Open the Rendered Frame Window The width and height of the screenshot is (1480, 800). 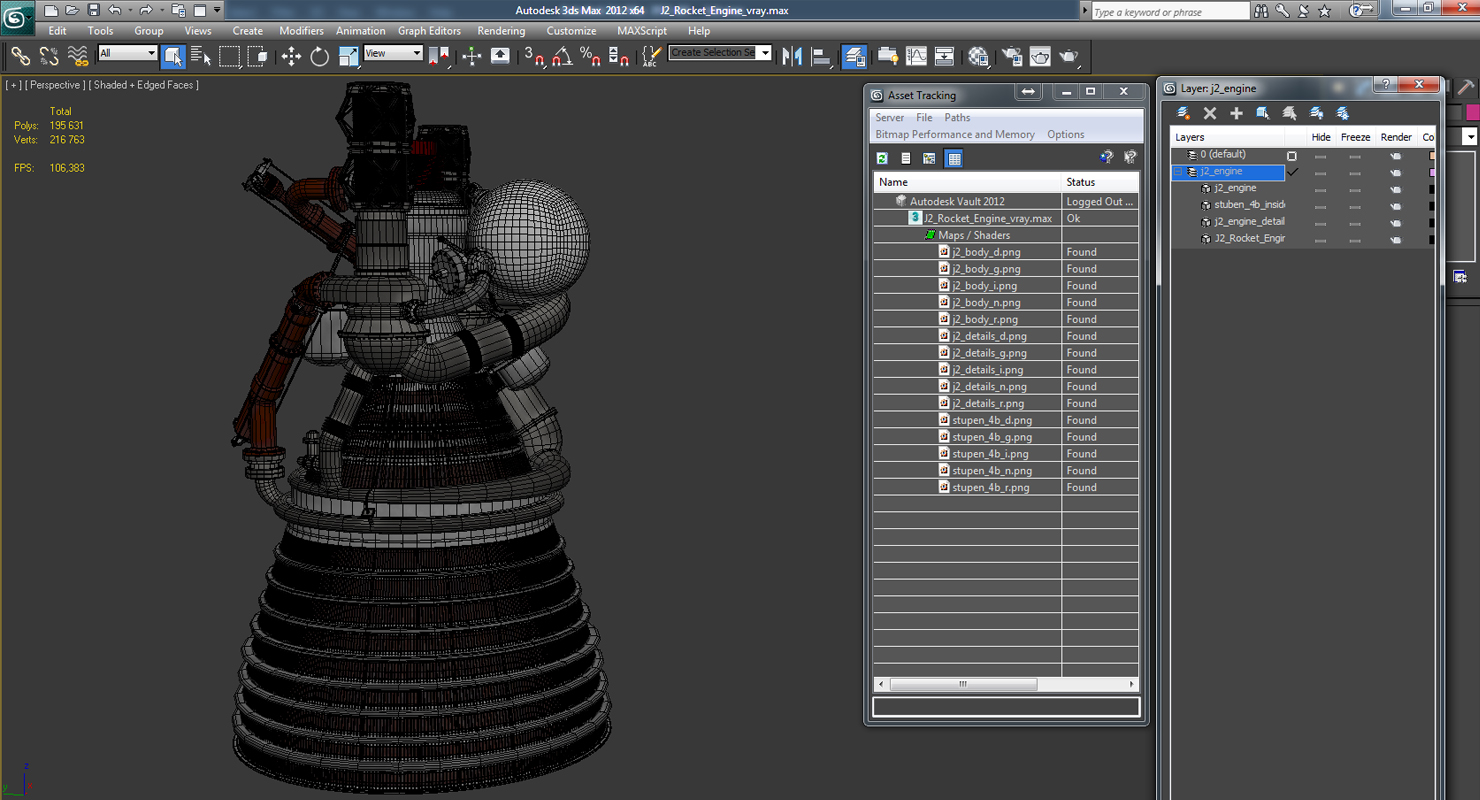[1041, 57]
